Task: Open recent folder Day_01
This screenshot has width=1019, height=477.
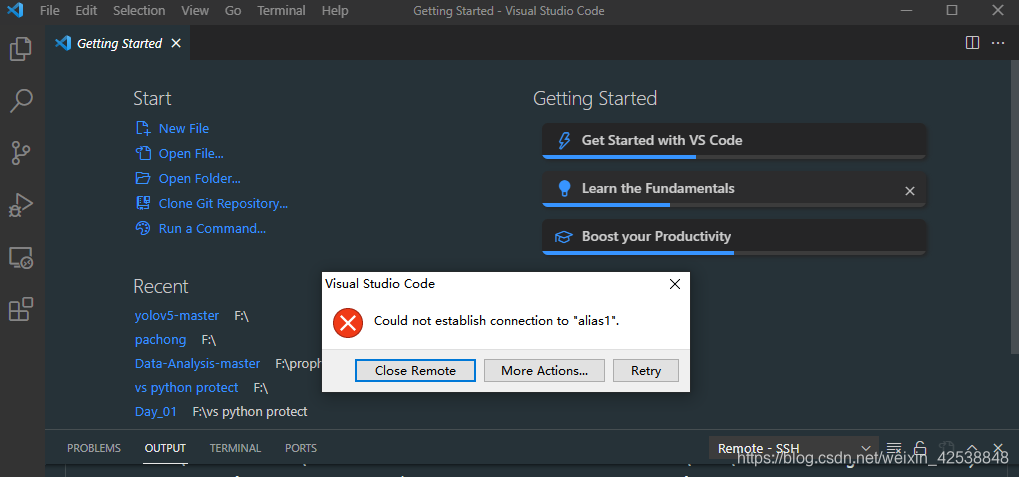Action: (156, 411)
